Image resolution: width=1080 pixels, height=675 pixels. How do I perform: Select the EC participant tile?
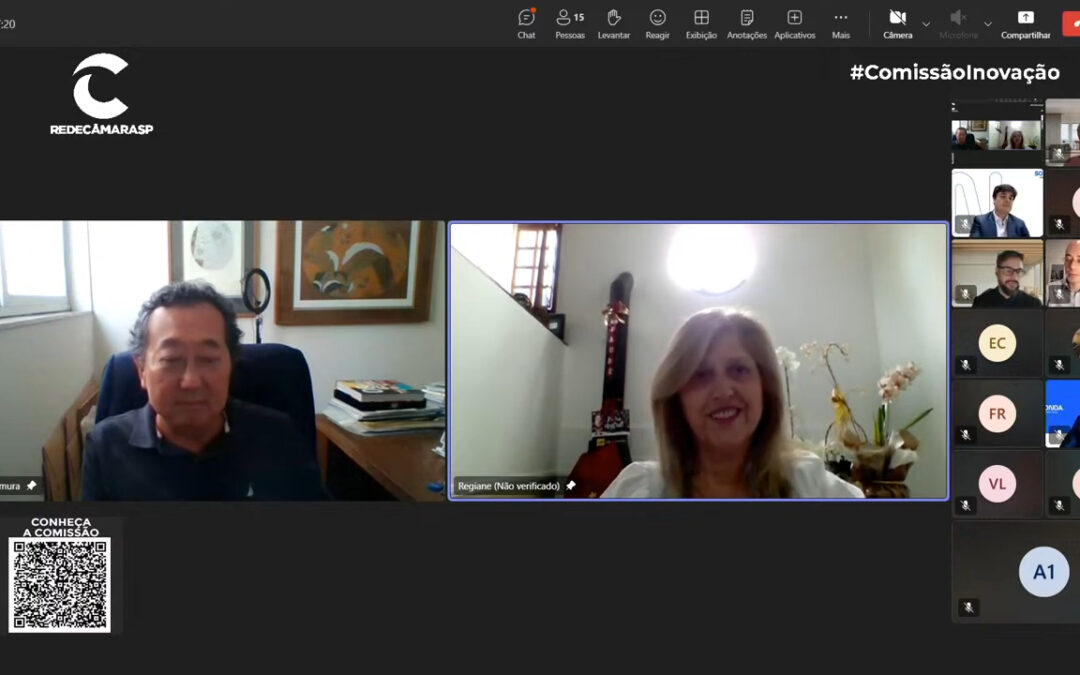coord(997,343)
